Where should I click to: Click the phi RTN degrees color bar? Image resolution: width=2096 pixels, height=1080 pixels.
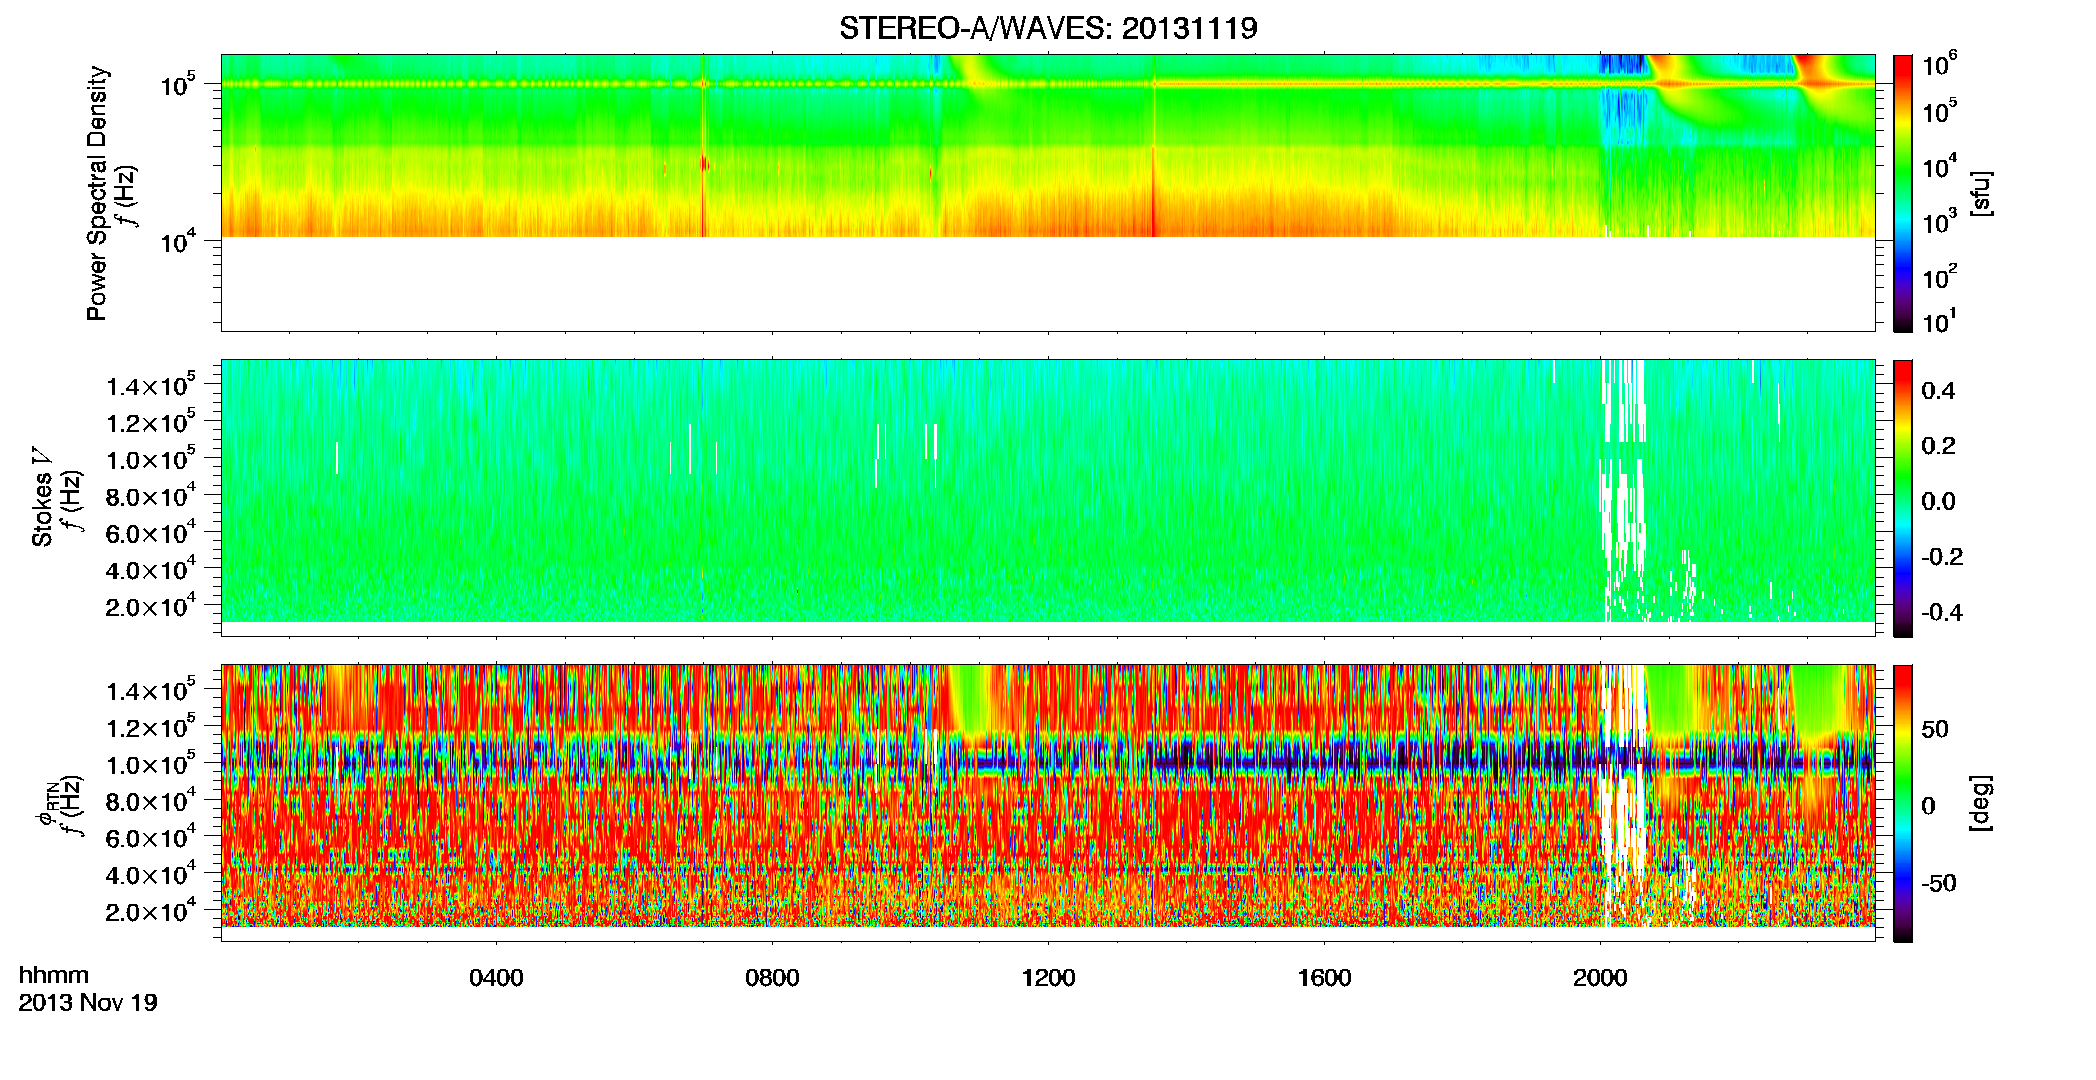tap(1903, 803)
